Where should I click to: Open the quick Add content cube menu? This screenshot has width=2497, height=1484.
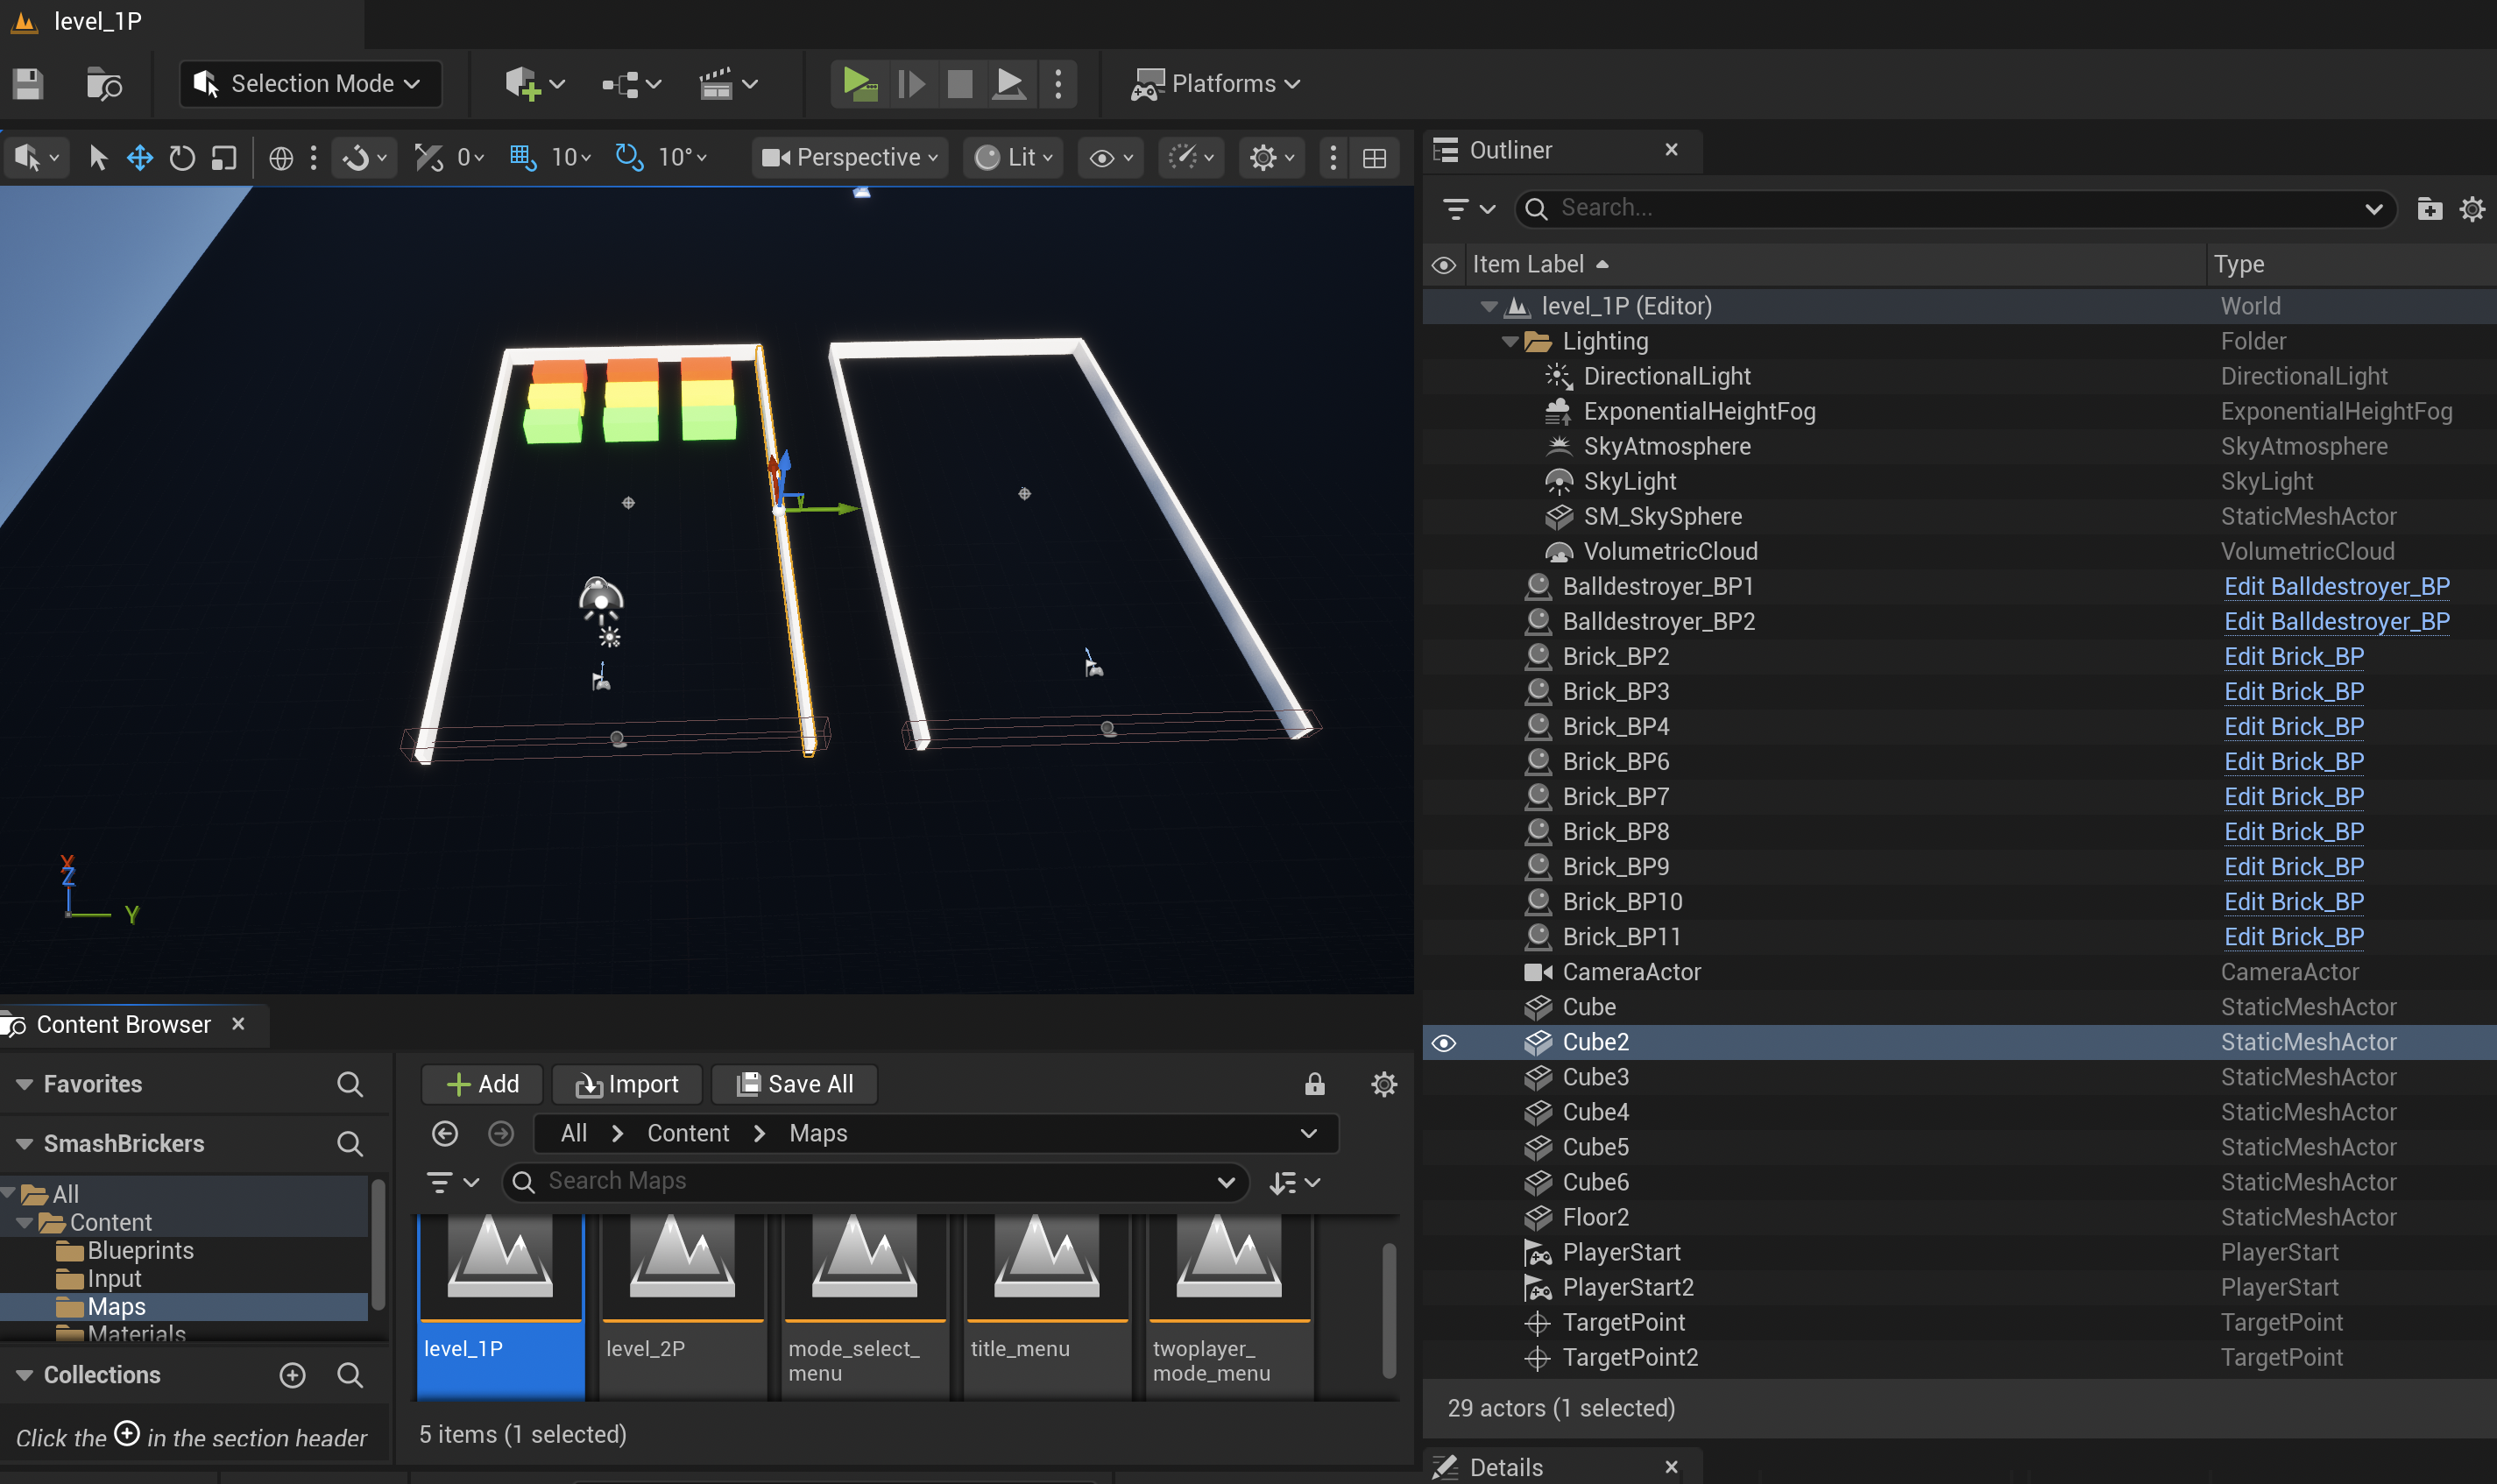[x=534, y=83]
